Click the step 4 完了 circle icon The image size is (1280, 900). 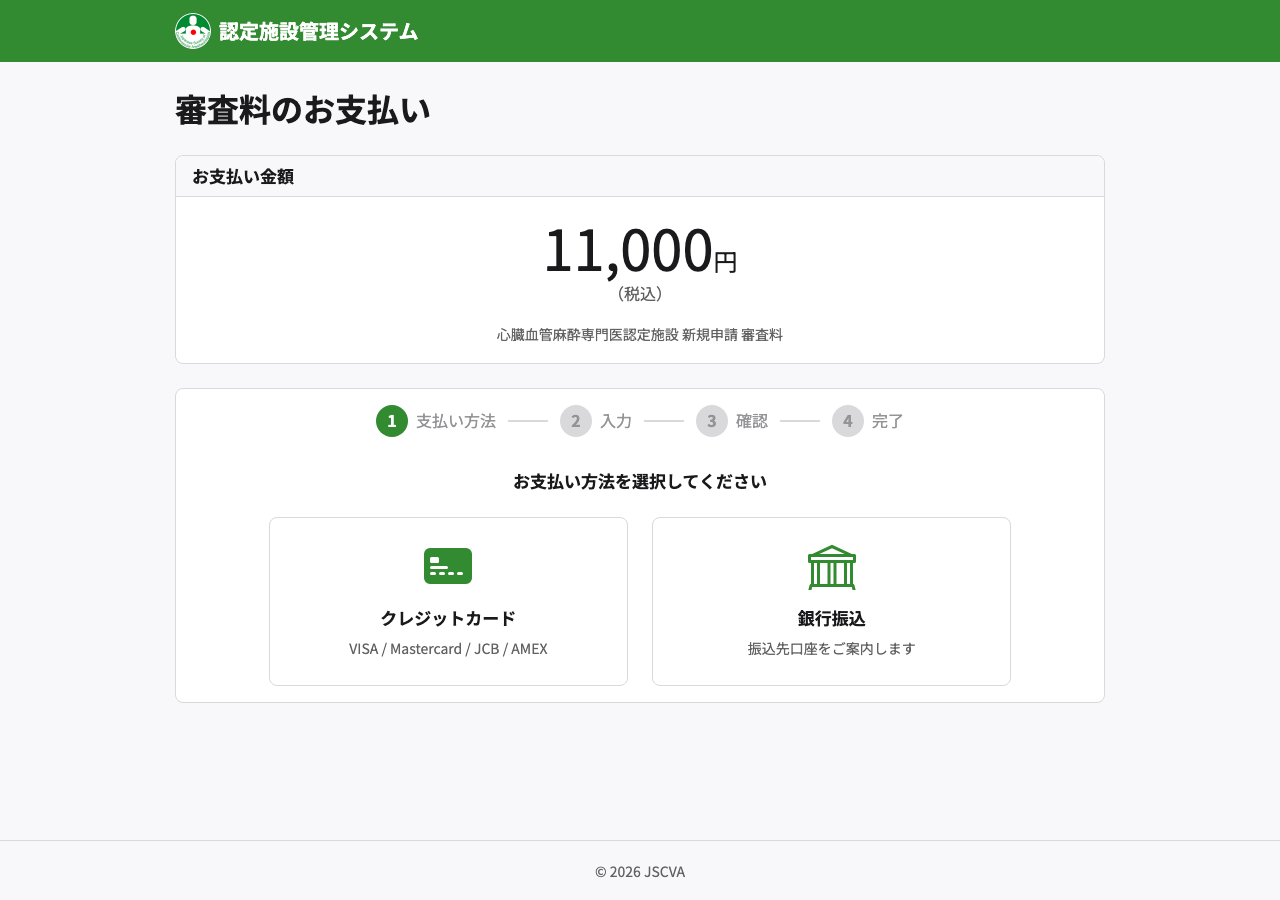(x=847, y=421)
